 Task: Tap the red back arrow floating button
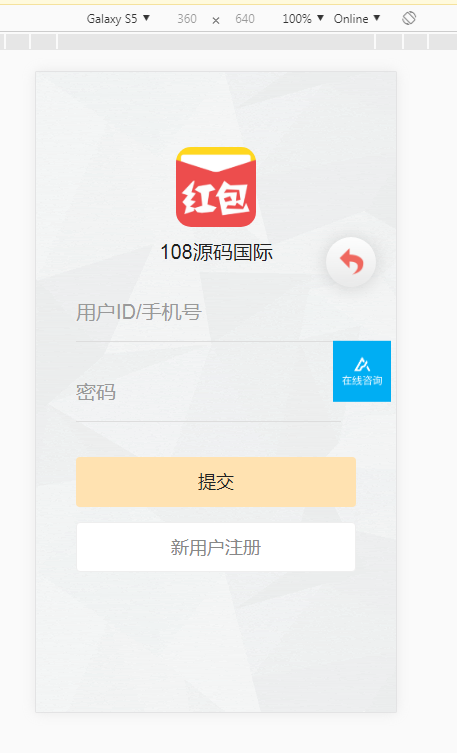click(351, 262)
